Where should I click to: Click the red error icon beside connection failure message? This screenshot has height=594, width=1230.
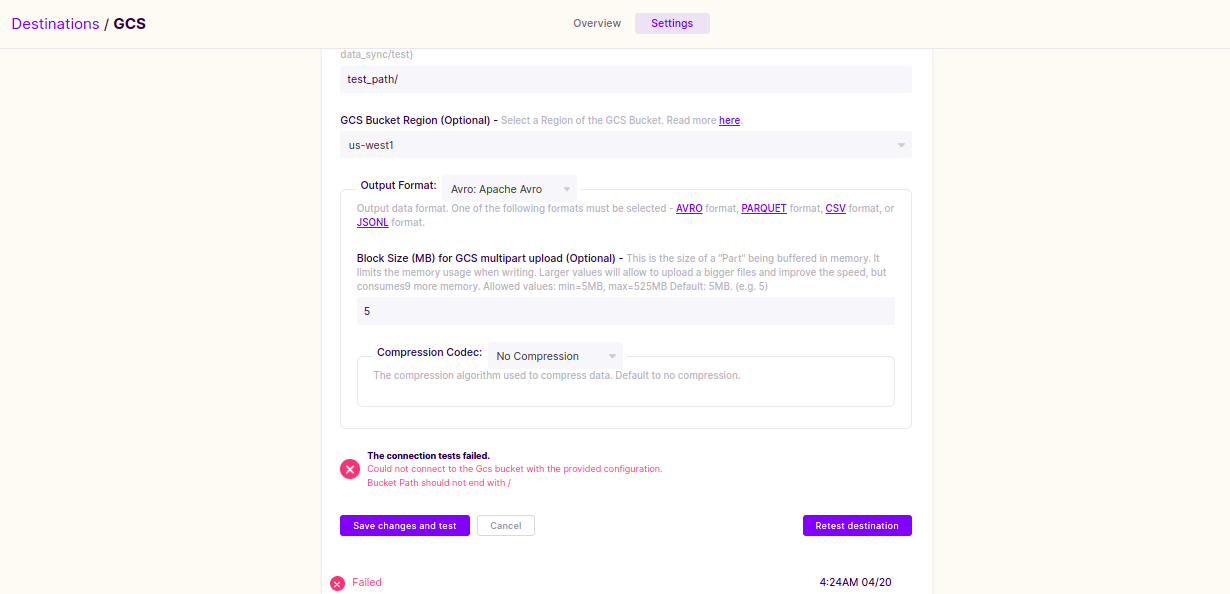pyautogui.click(x=349, y=468)
